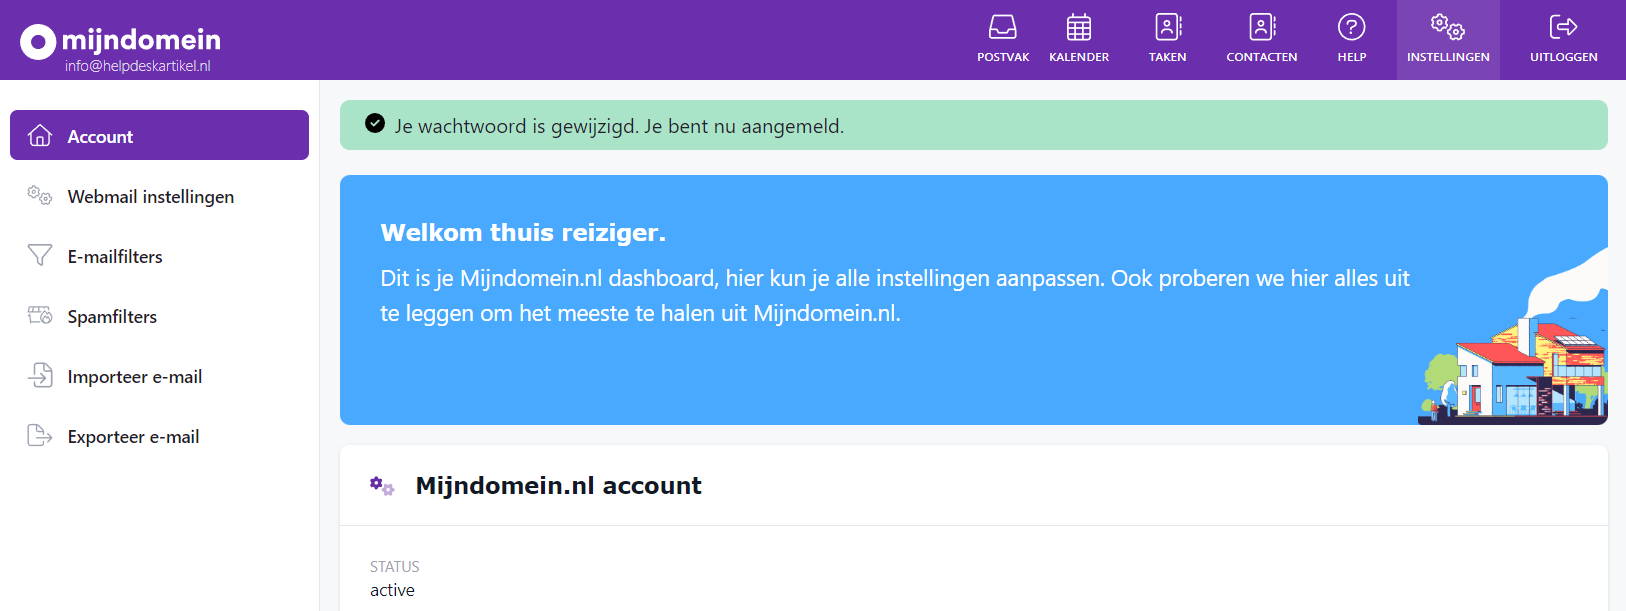Choose Exporteer e-mail option
This screenshot has width=1626, height=611.
click(x=133, y=437)
